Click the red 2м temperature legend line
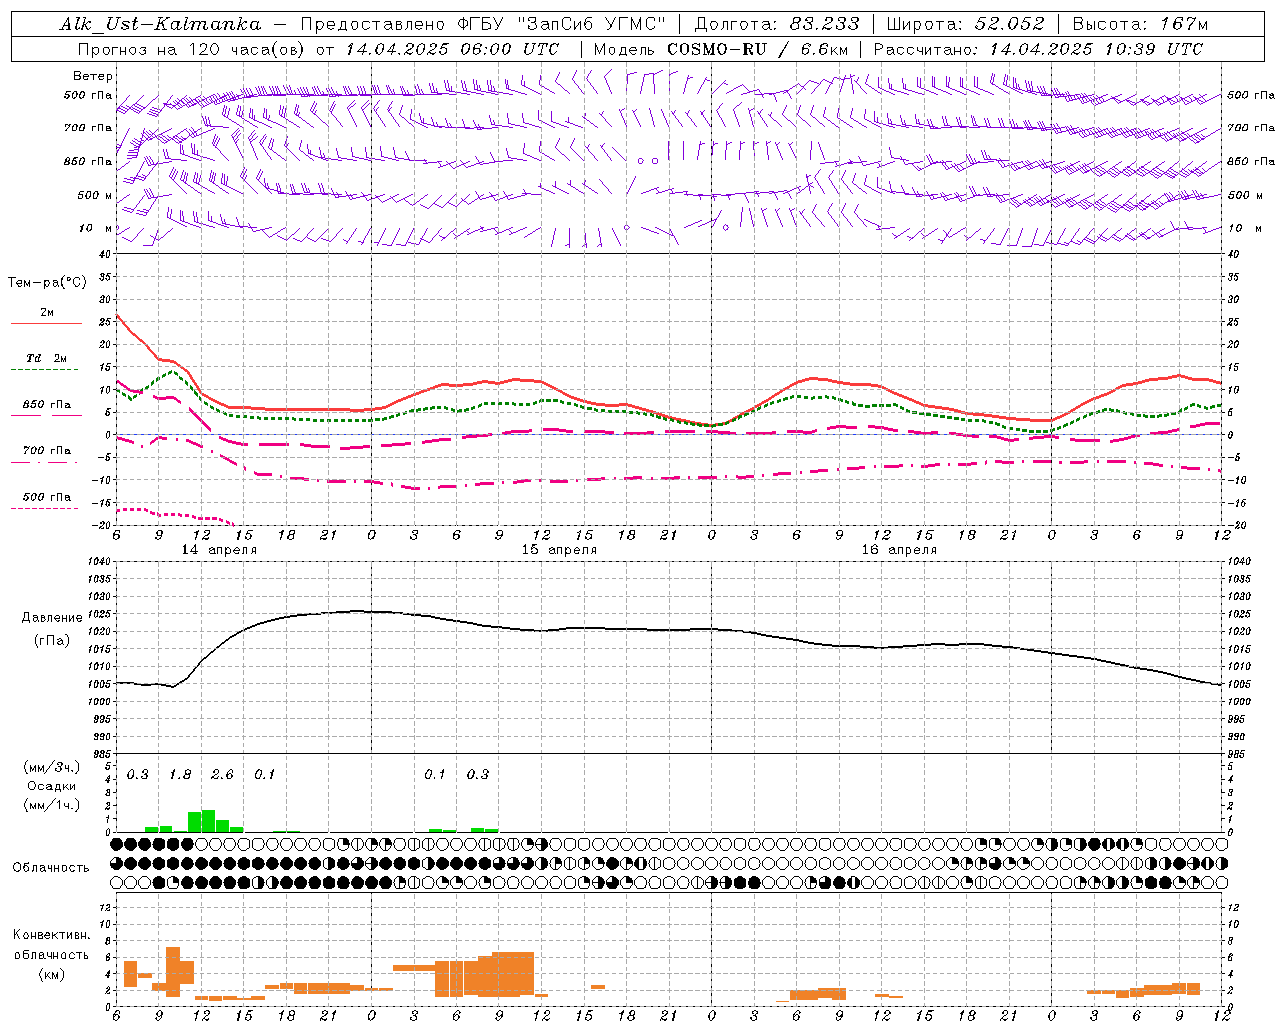This screenshot has width=1280, height=1024. pyautogui.click(x=46, y=323)
